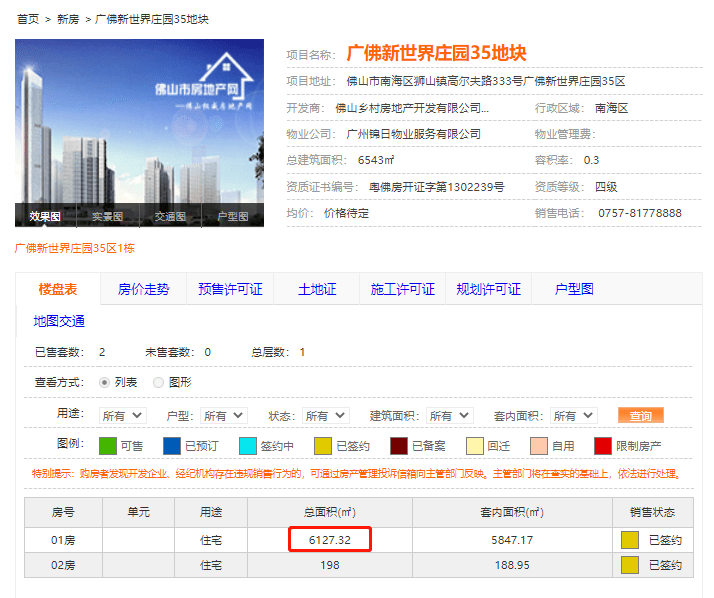Open the 施工许可证 tab

click(x=403, y=289)
